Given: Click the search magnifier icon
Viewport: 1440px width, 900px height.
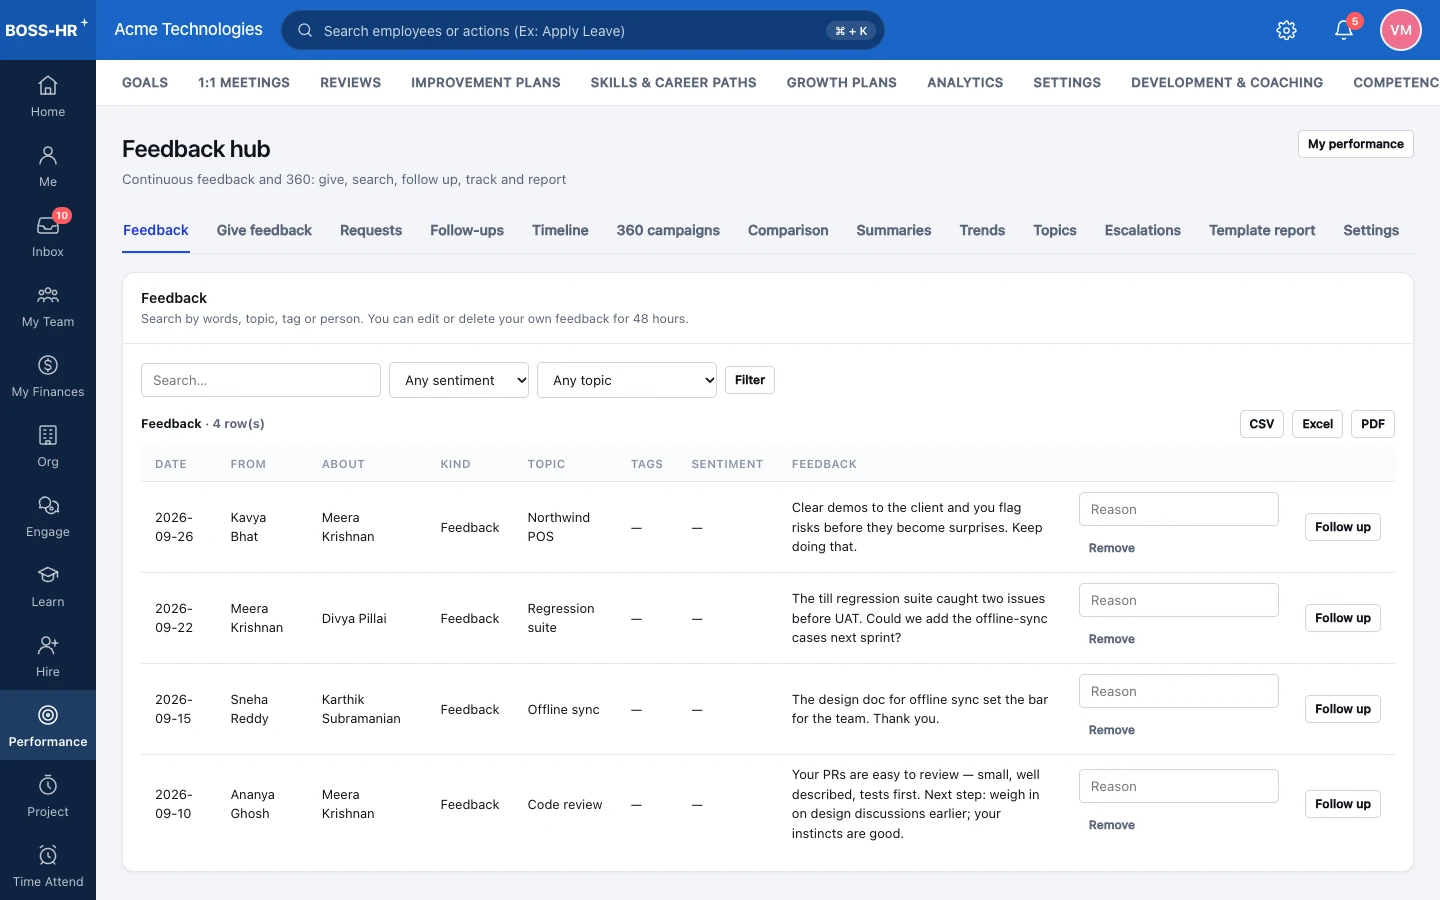Looking at the screenshot, I should coord(305,30).
